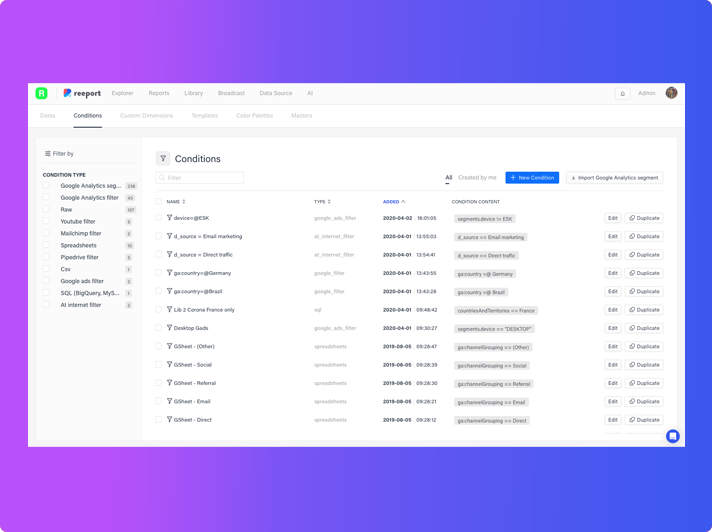Click the green R workspace icon

pos(41,93)
